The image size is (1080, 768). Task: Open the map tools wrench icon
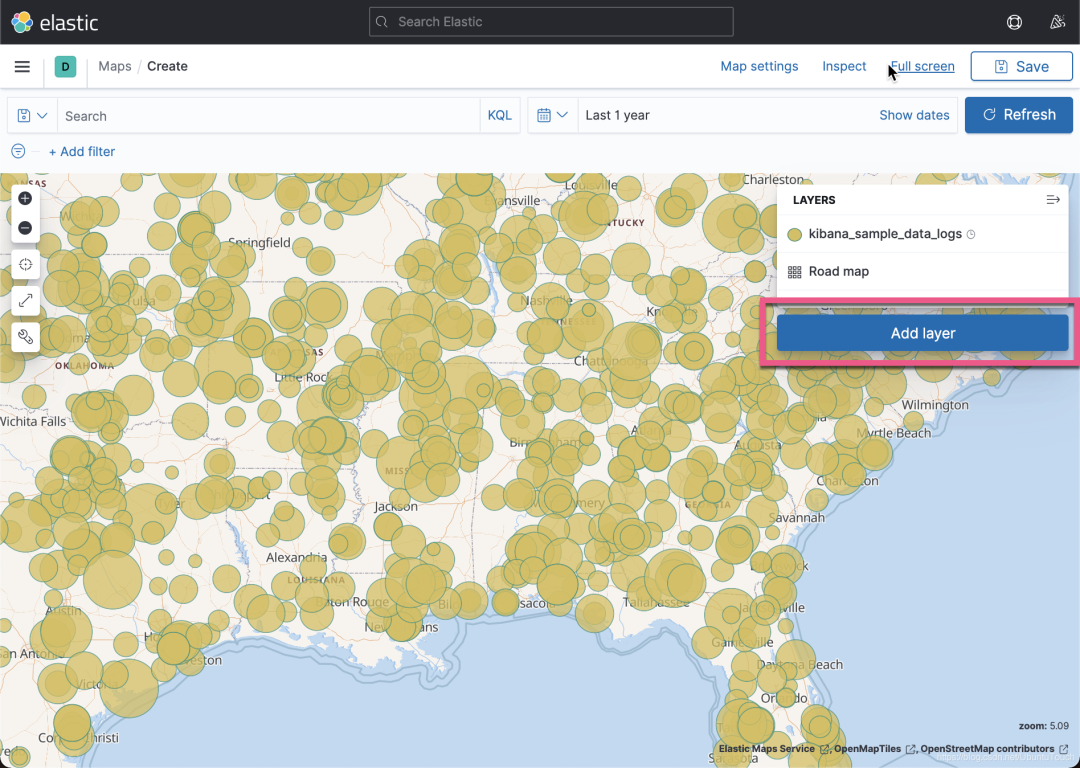(25, 337)
